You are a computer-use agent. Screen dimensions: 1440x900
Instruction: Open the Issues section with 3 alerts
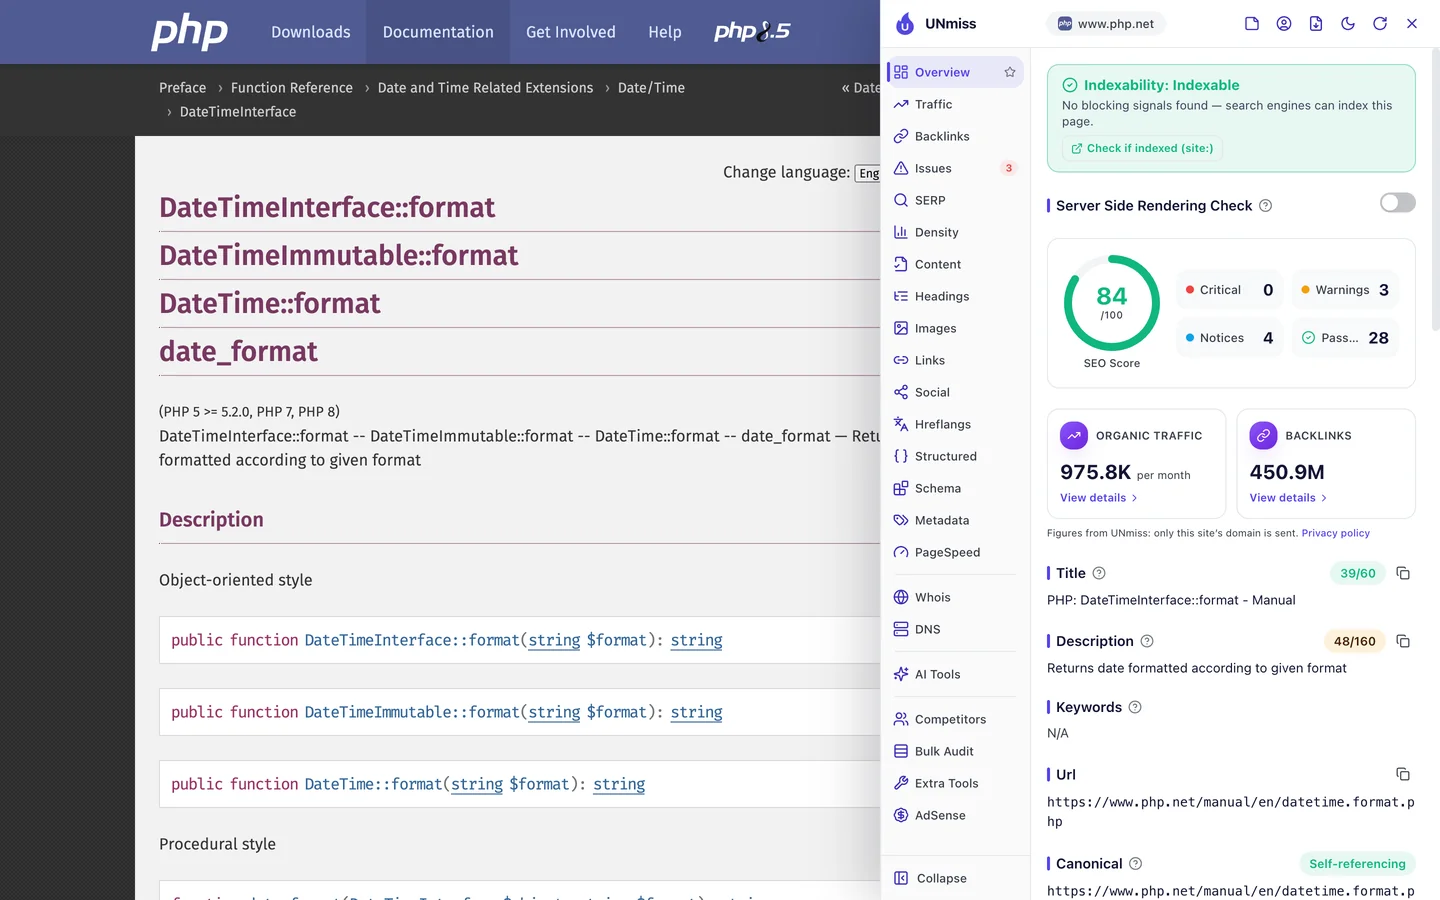click(955, 168)
